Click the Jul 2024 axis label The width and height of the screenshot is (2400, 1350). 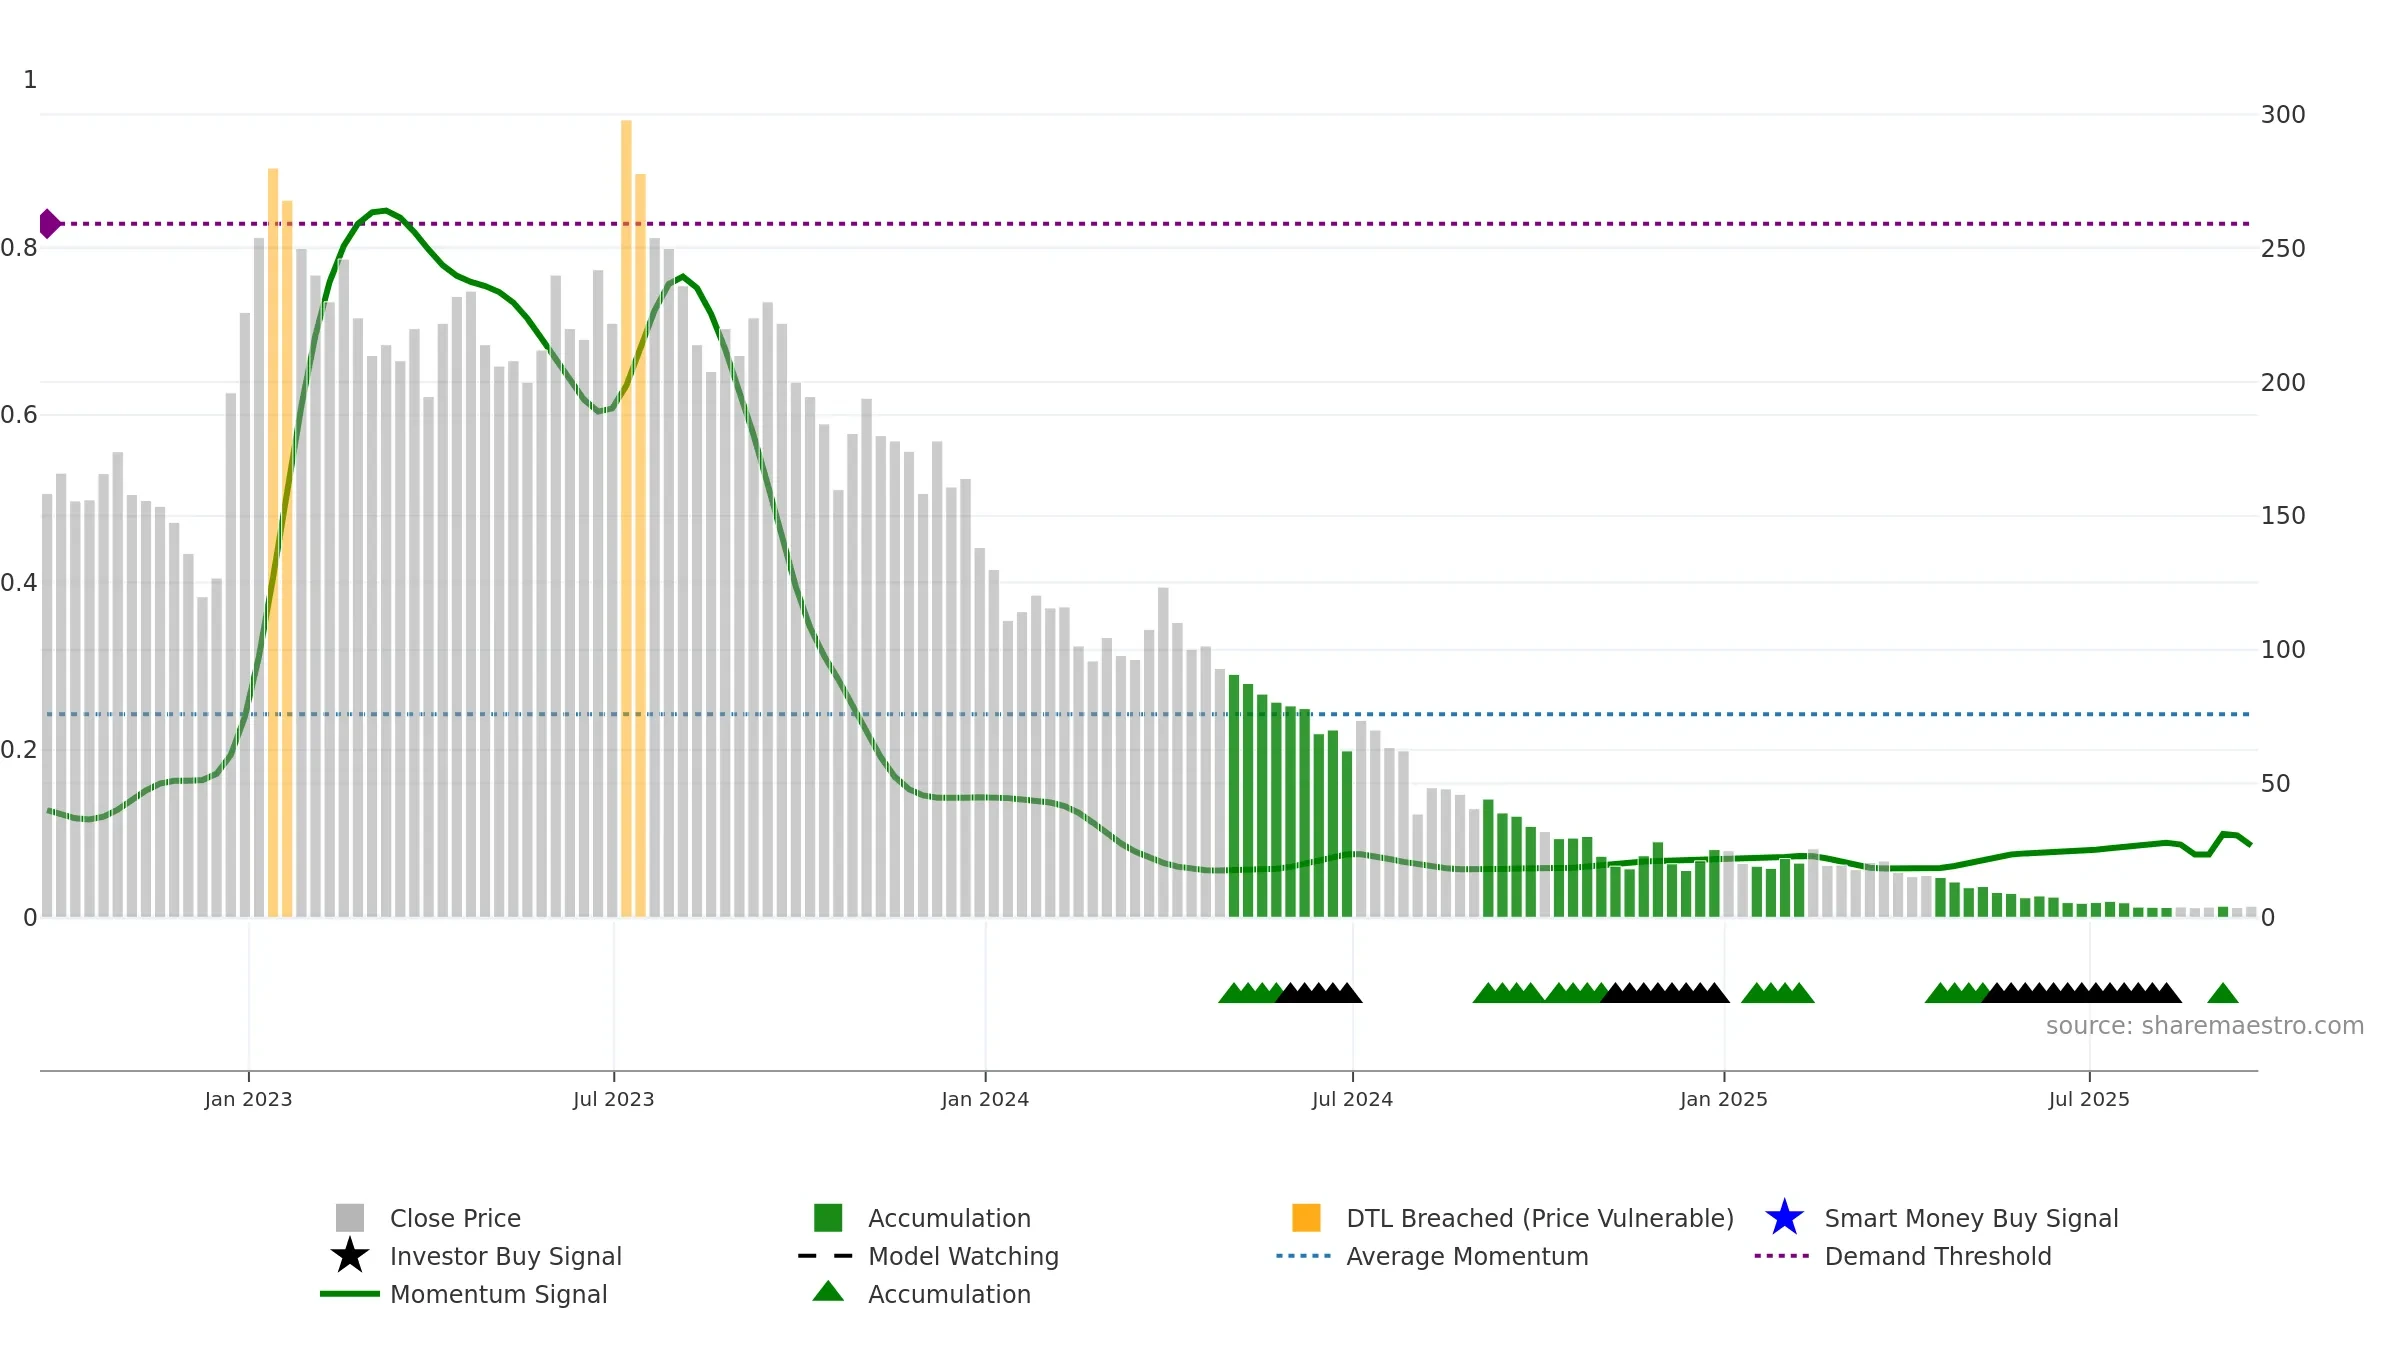pyautogui.click(x=1352, y=1099)
